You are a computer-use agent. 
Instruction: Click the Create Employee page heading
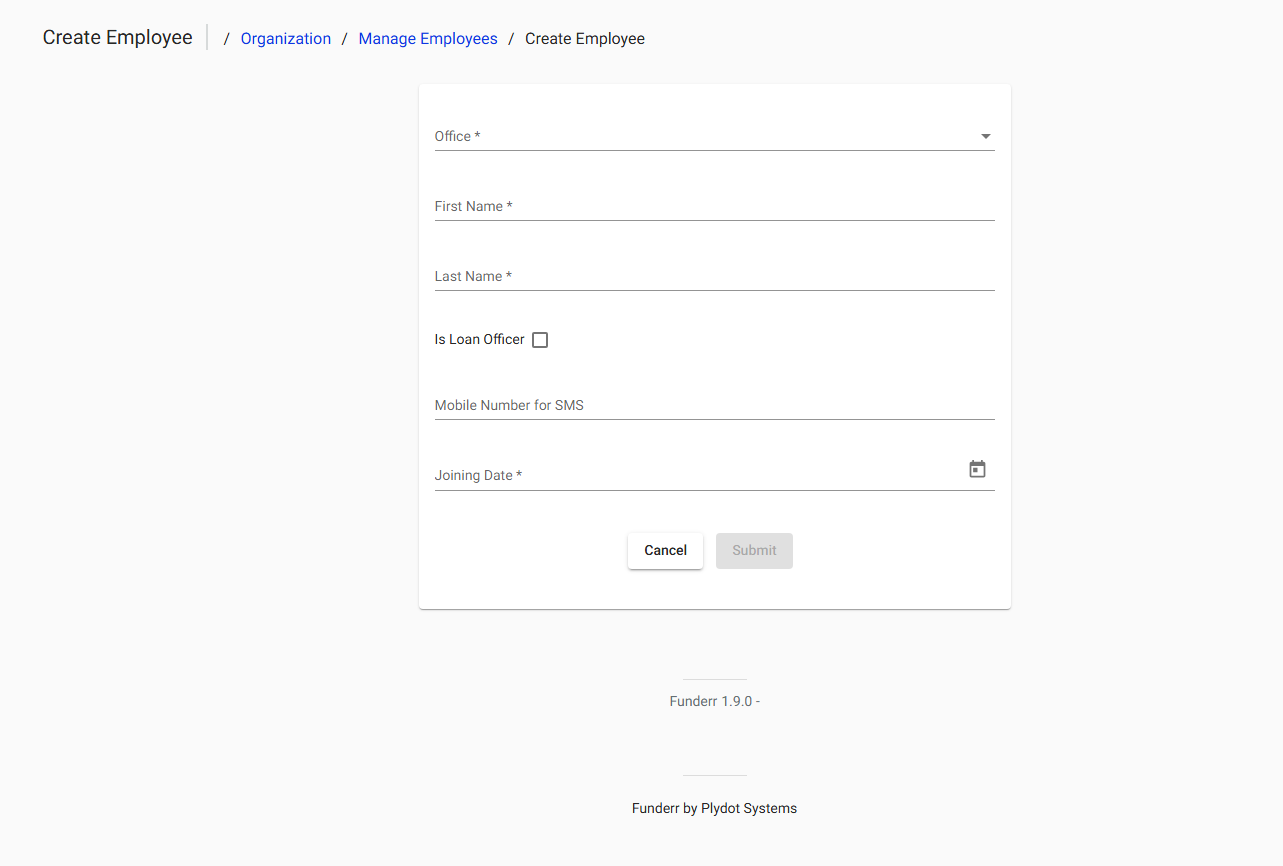(117, 37)
